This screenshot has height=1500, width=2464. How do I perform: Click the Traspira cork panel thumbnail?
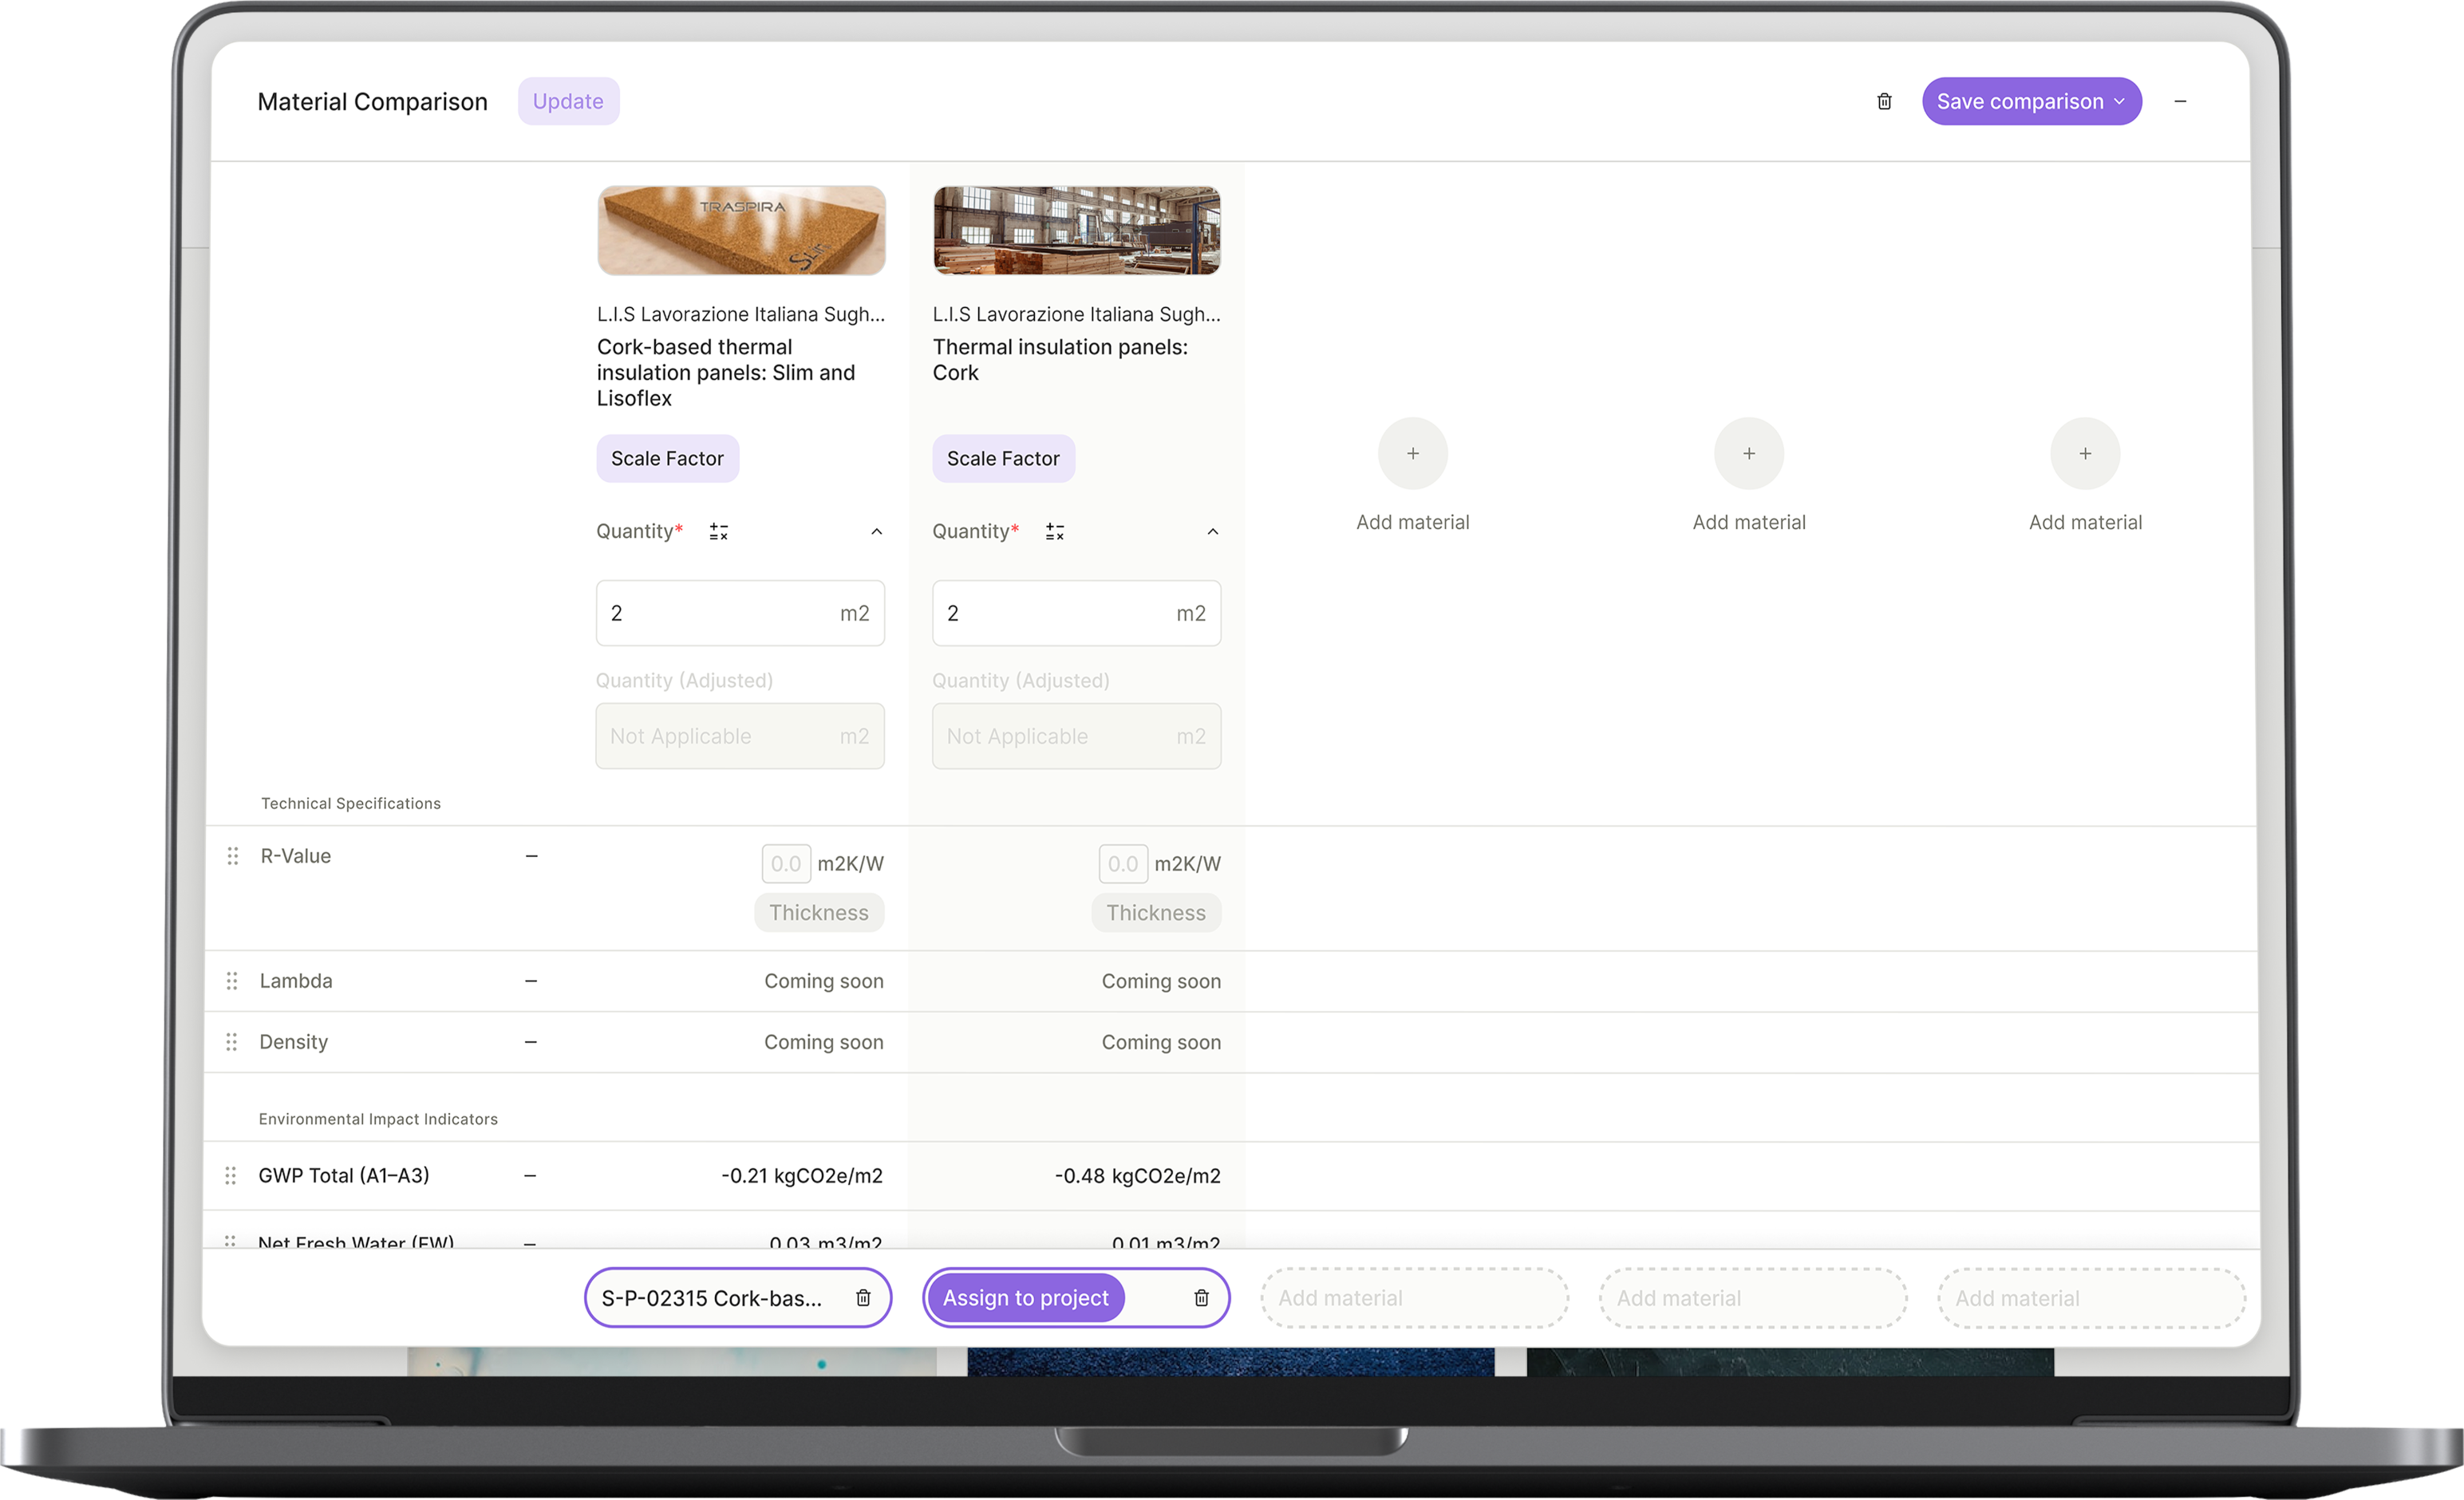tap(741, 230)
